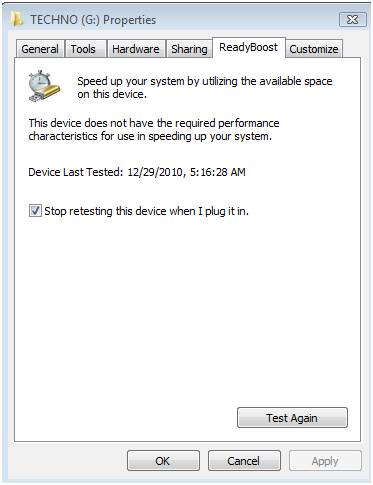Click the Cancel button

244,461
